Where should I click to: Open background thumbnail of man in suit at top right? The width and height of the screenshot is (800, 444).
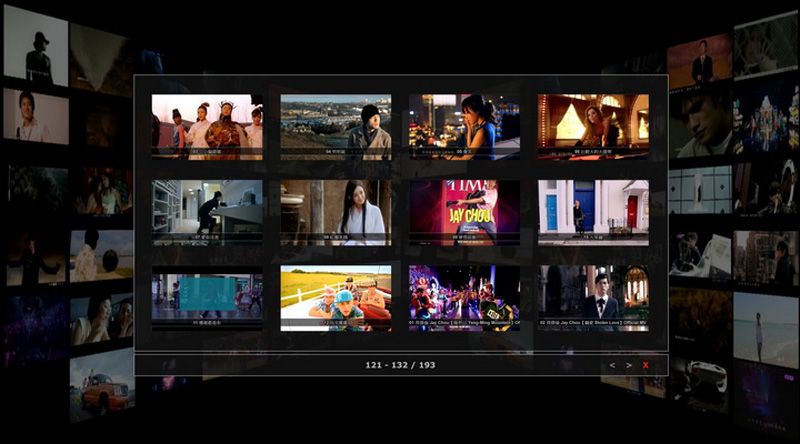pyautogui.click(x=700, y=62)
